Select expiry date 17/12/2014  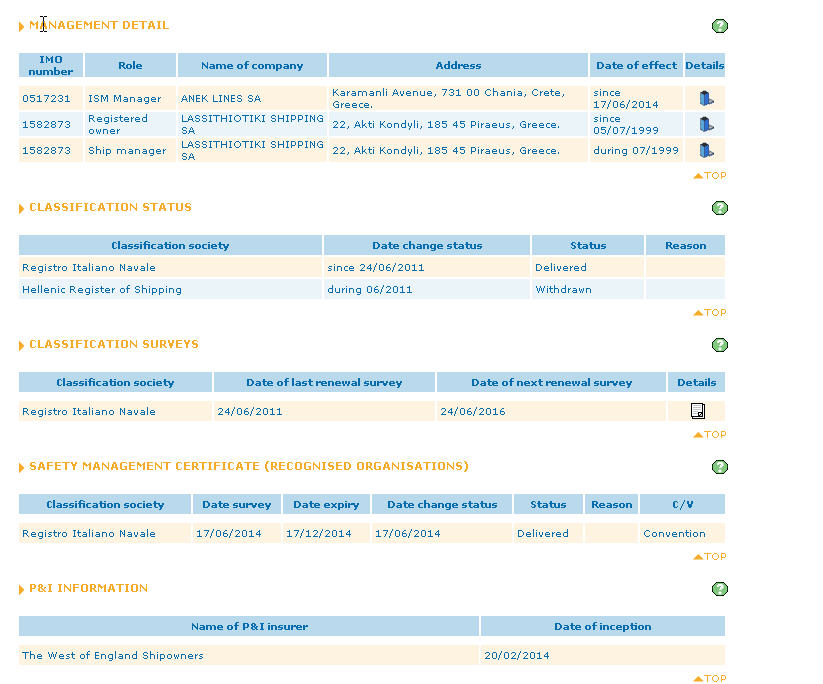click(x=319, y=533)
